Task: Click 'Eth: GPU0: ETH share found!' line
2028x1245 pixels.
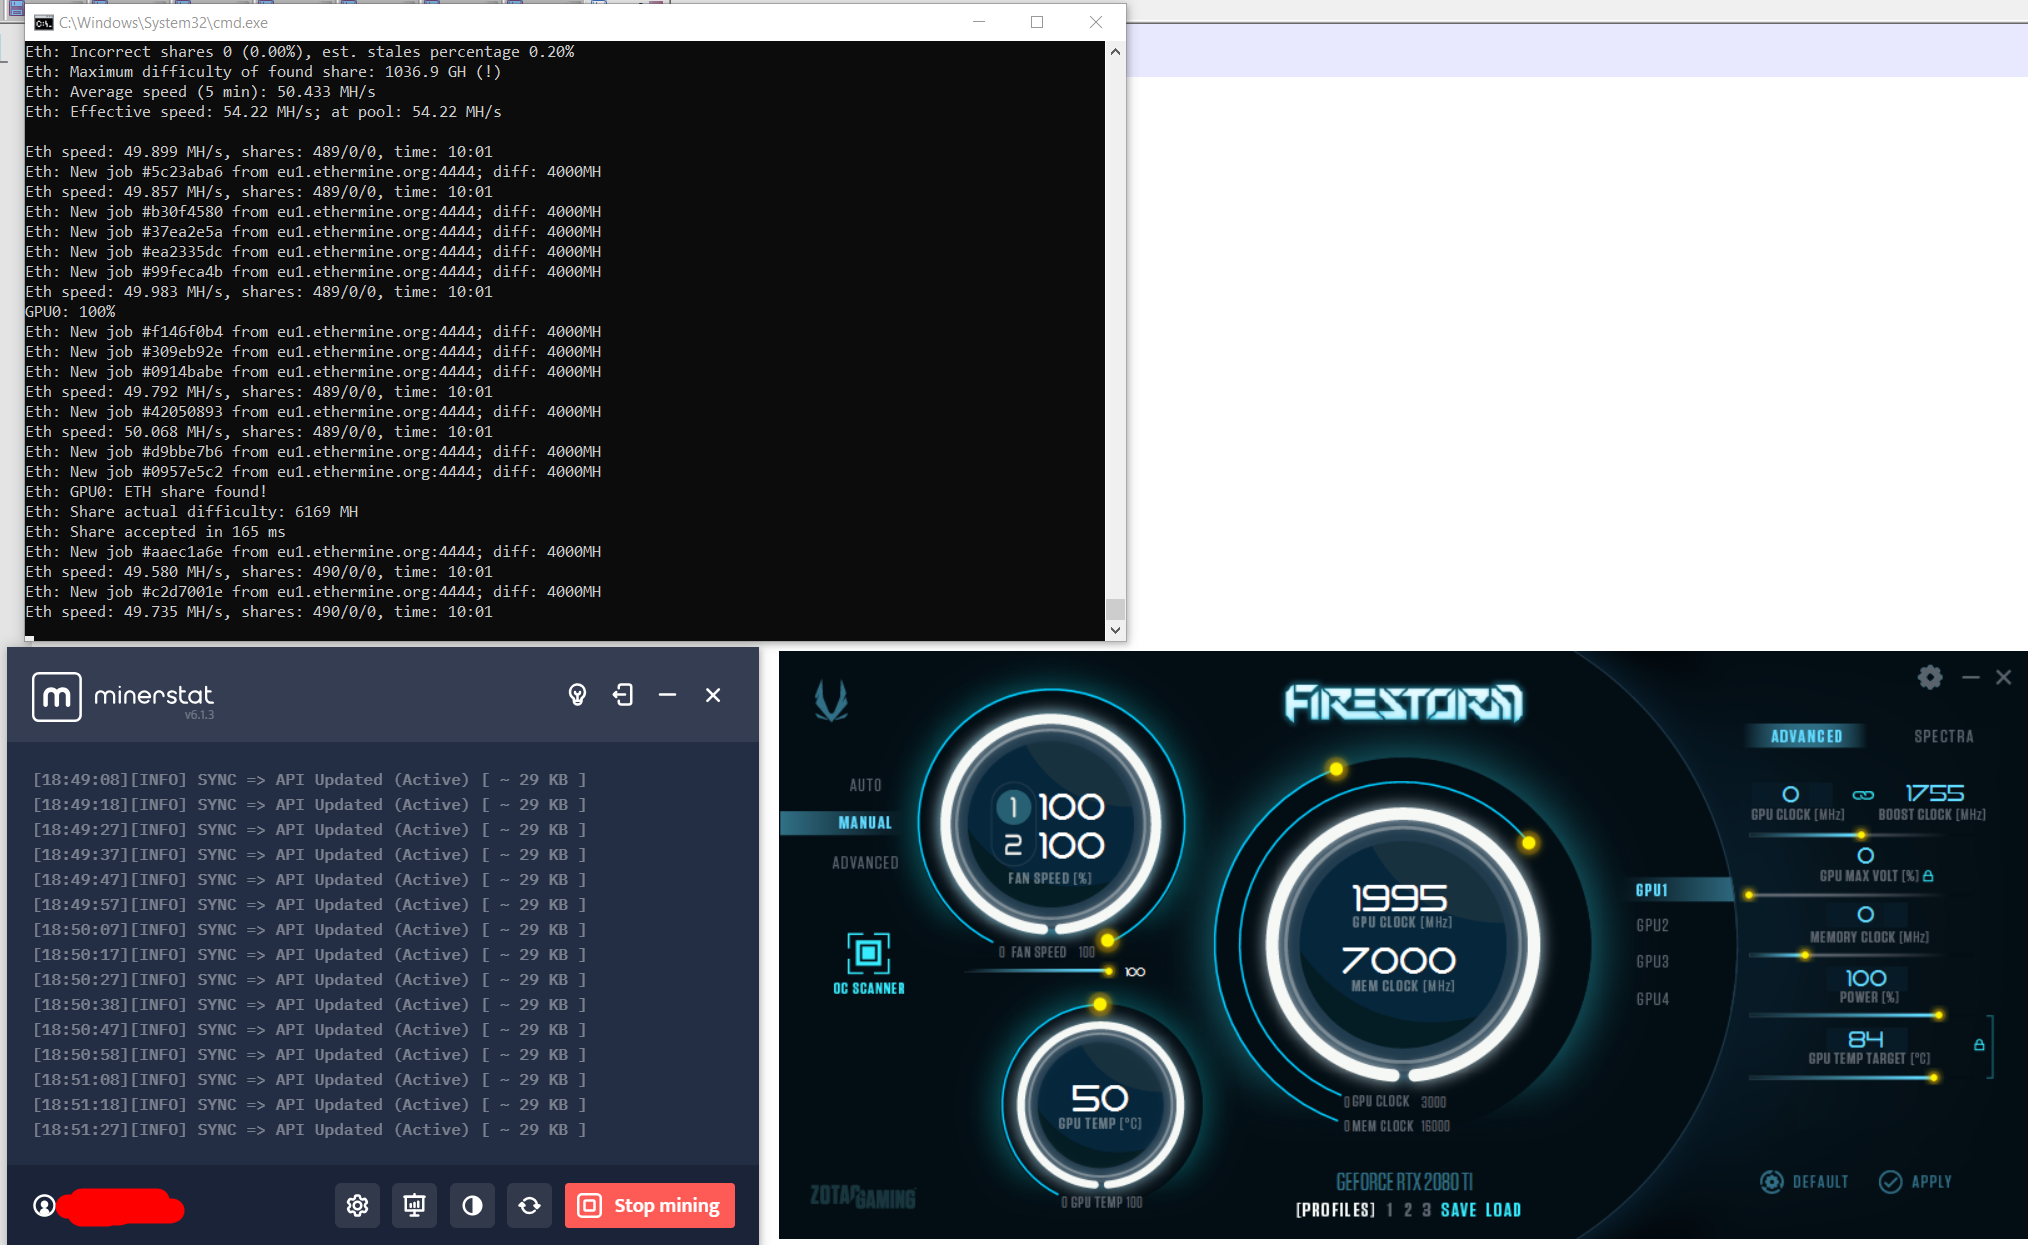Action: [146, 492]
